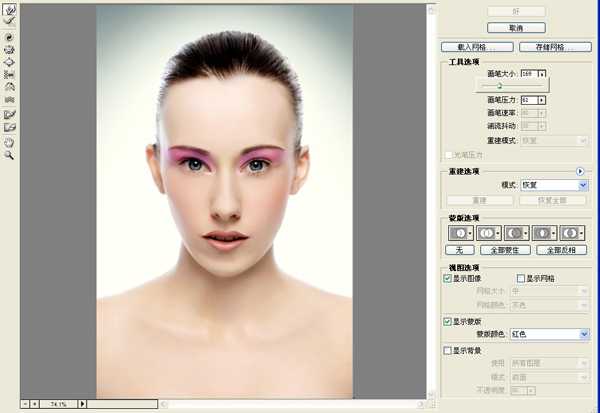The height and width of the screenshot is (413, 600).
Task: Click the zoom out minus button
Action: tap(25, 404)
